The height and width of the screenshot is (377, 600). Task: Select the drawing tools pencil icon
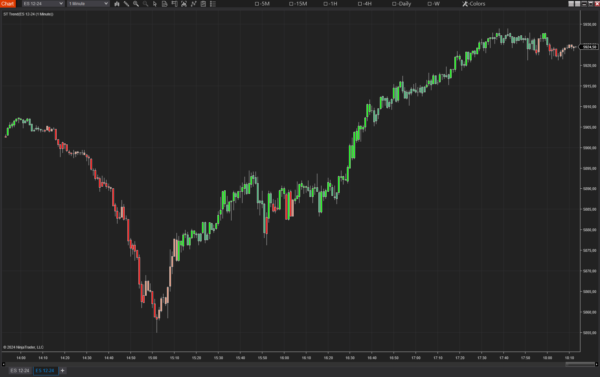coord(126,4)
